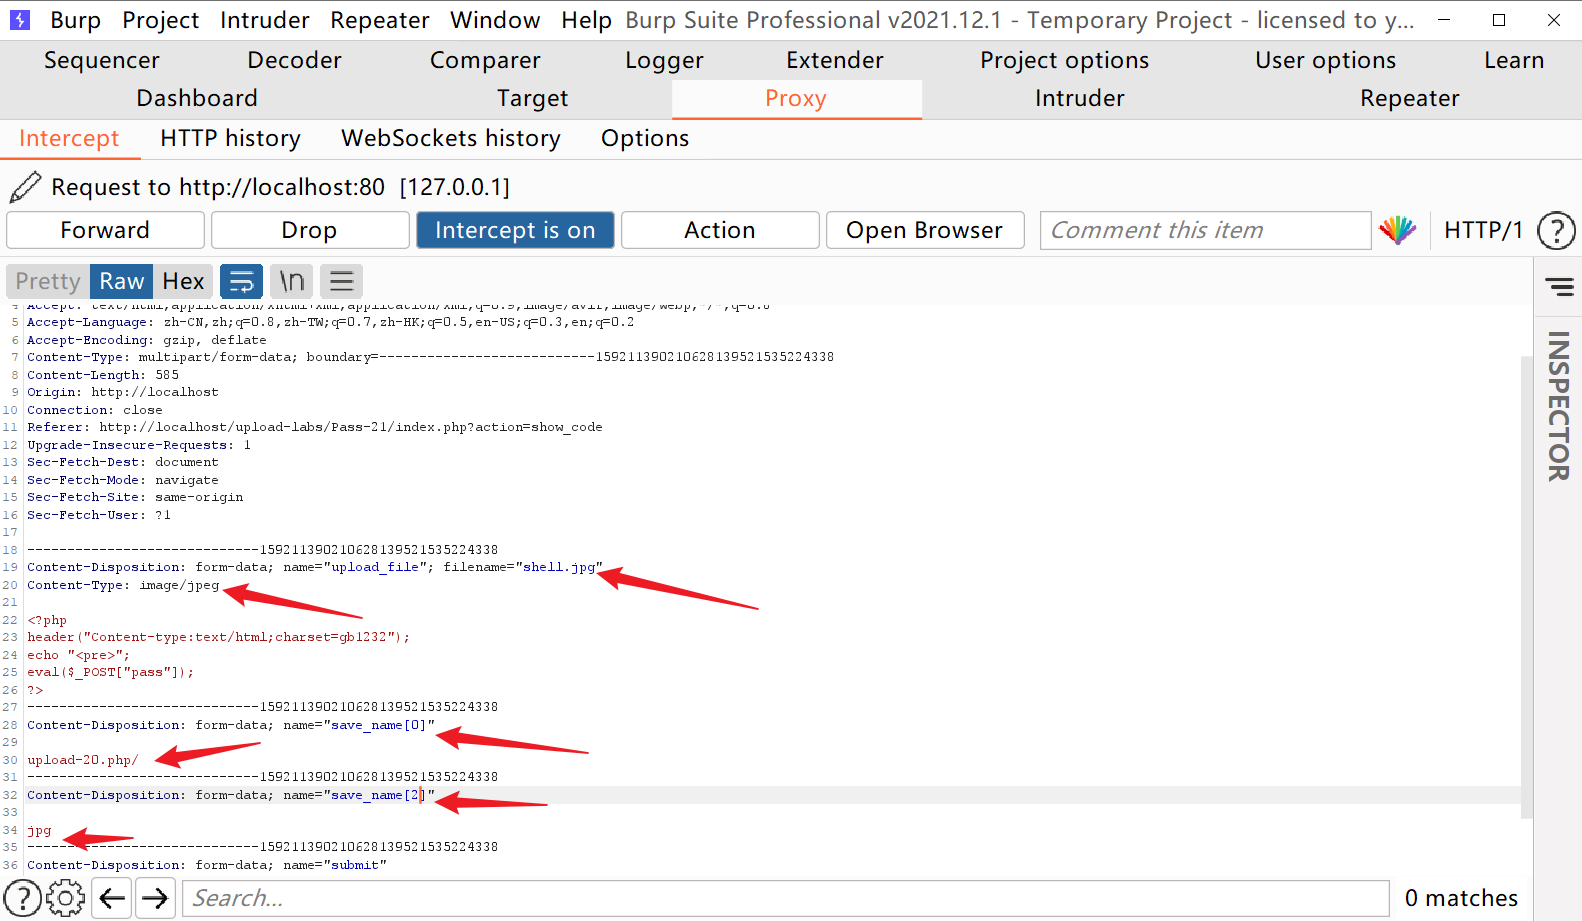Open the Help menu

click(586, 20)
